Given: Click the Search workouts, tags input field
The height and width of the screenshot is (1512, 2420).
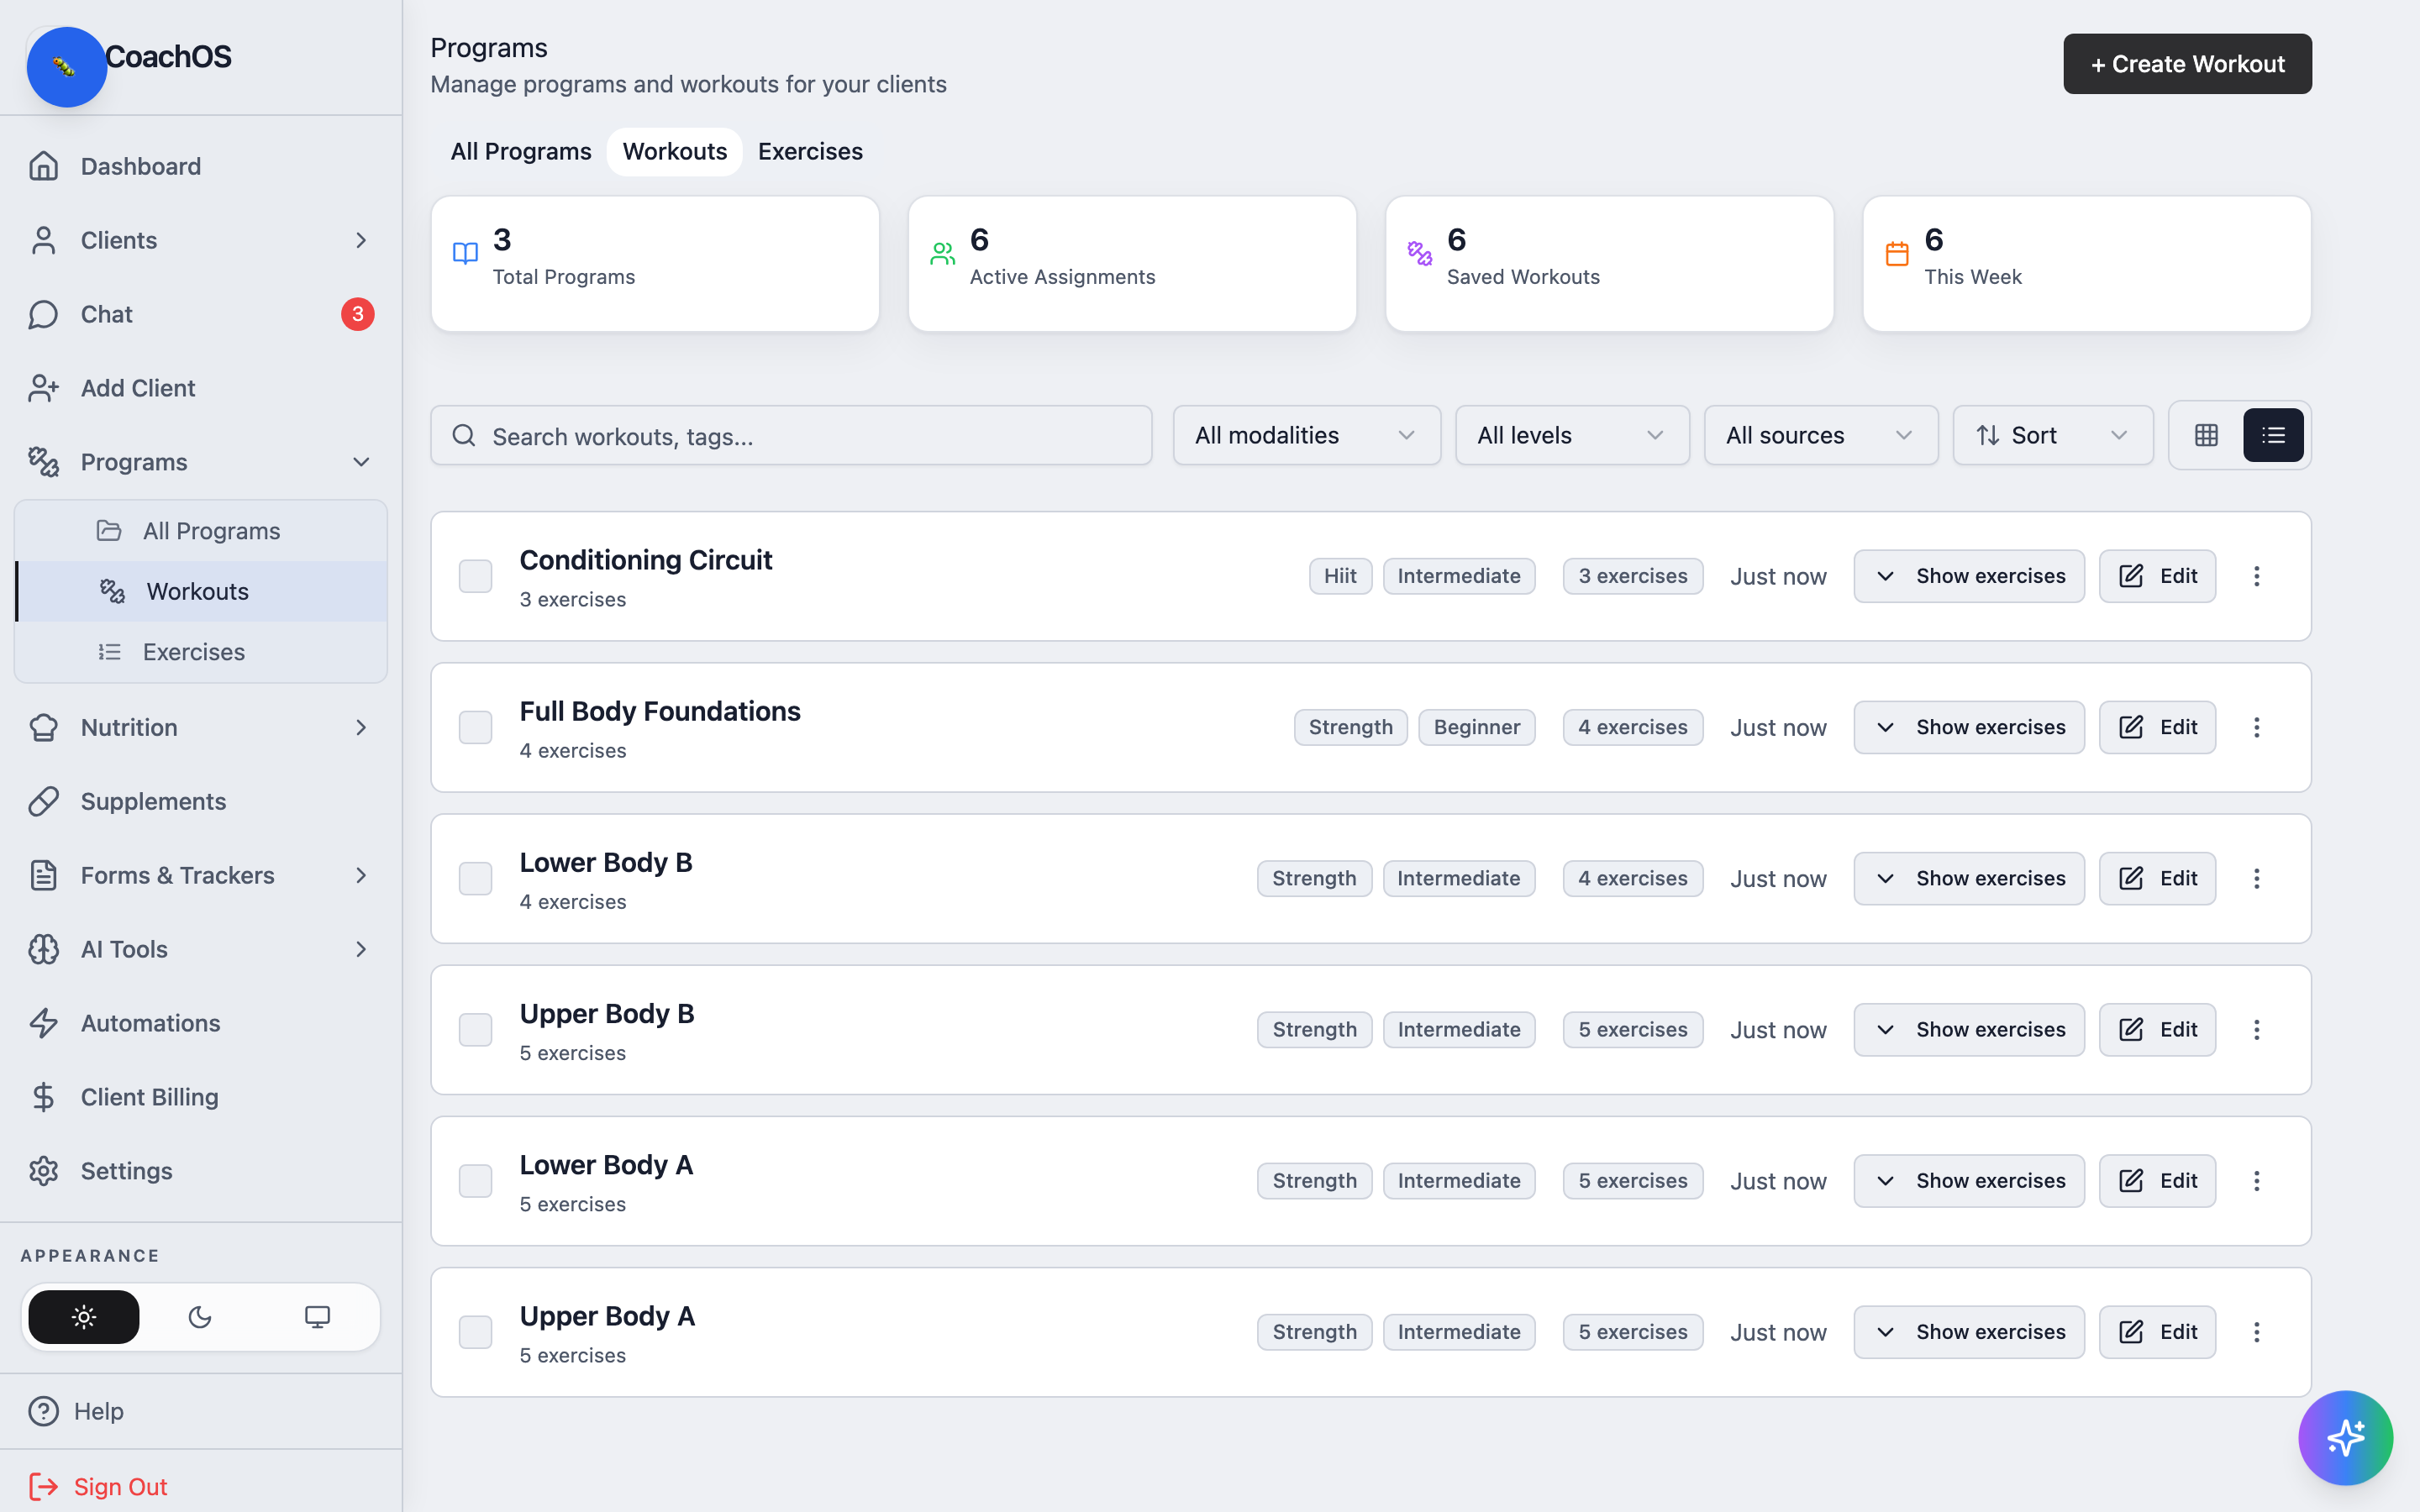Looking at the screenshot, I should coord(791,435).
